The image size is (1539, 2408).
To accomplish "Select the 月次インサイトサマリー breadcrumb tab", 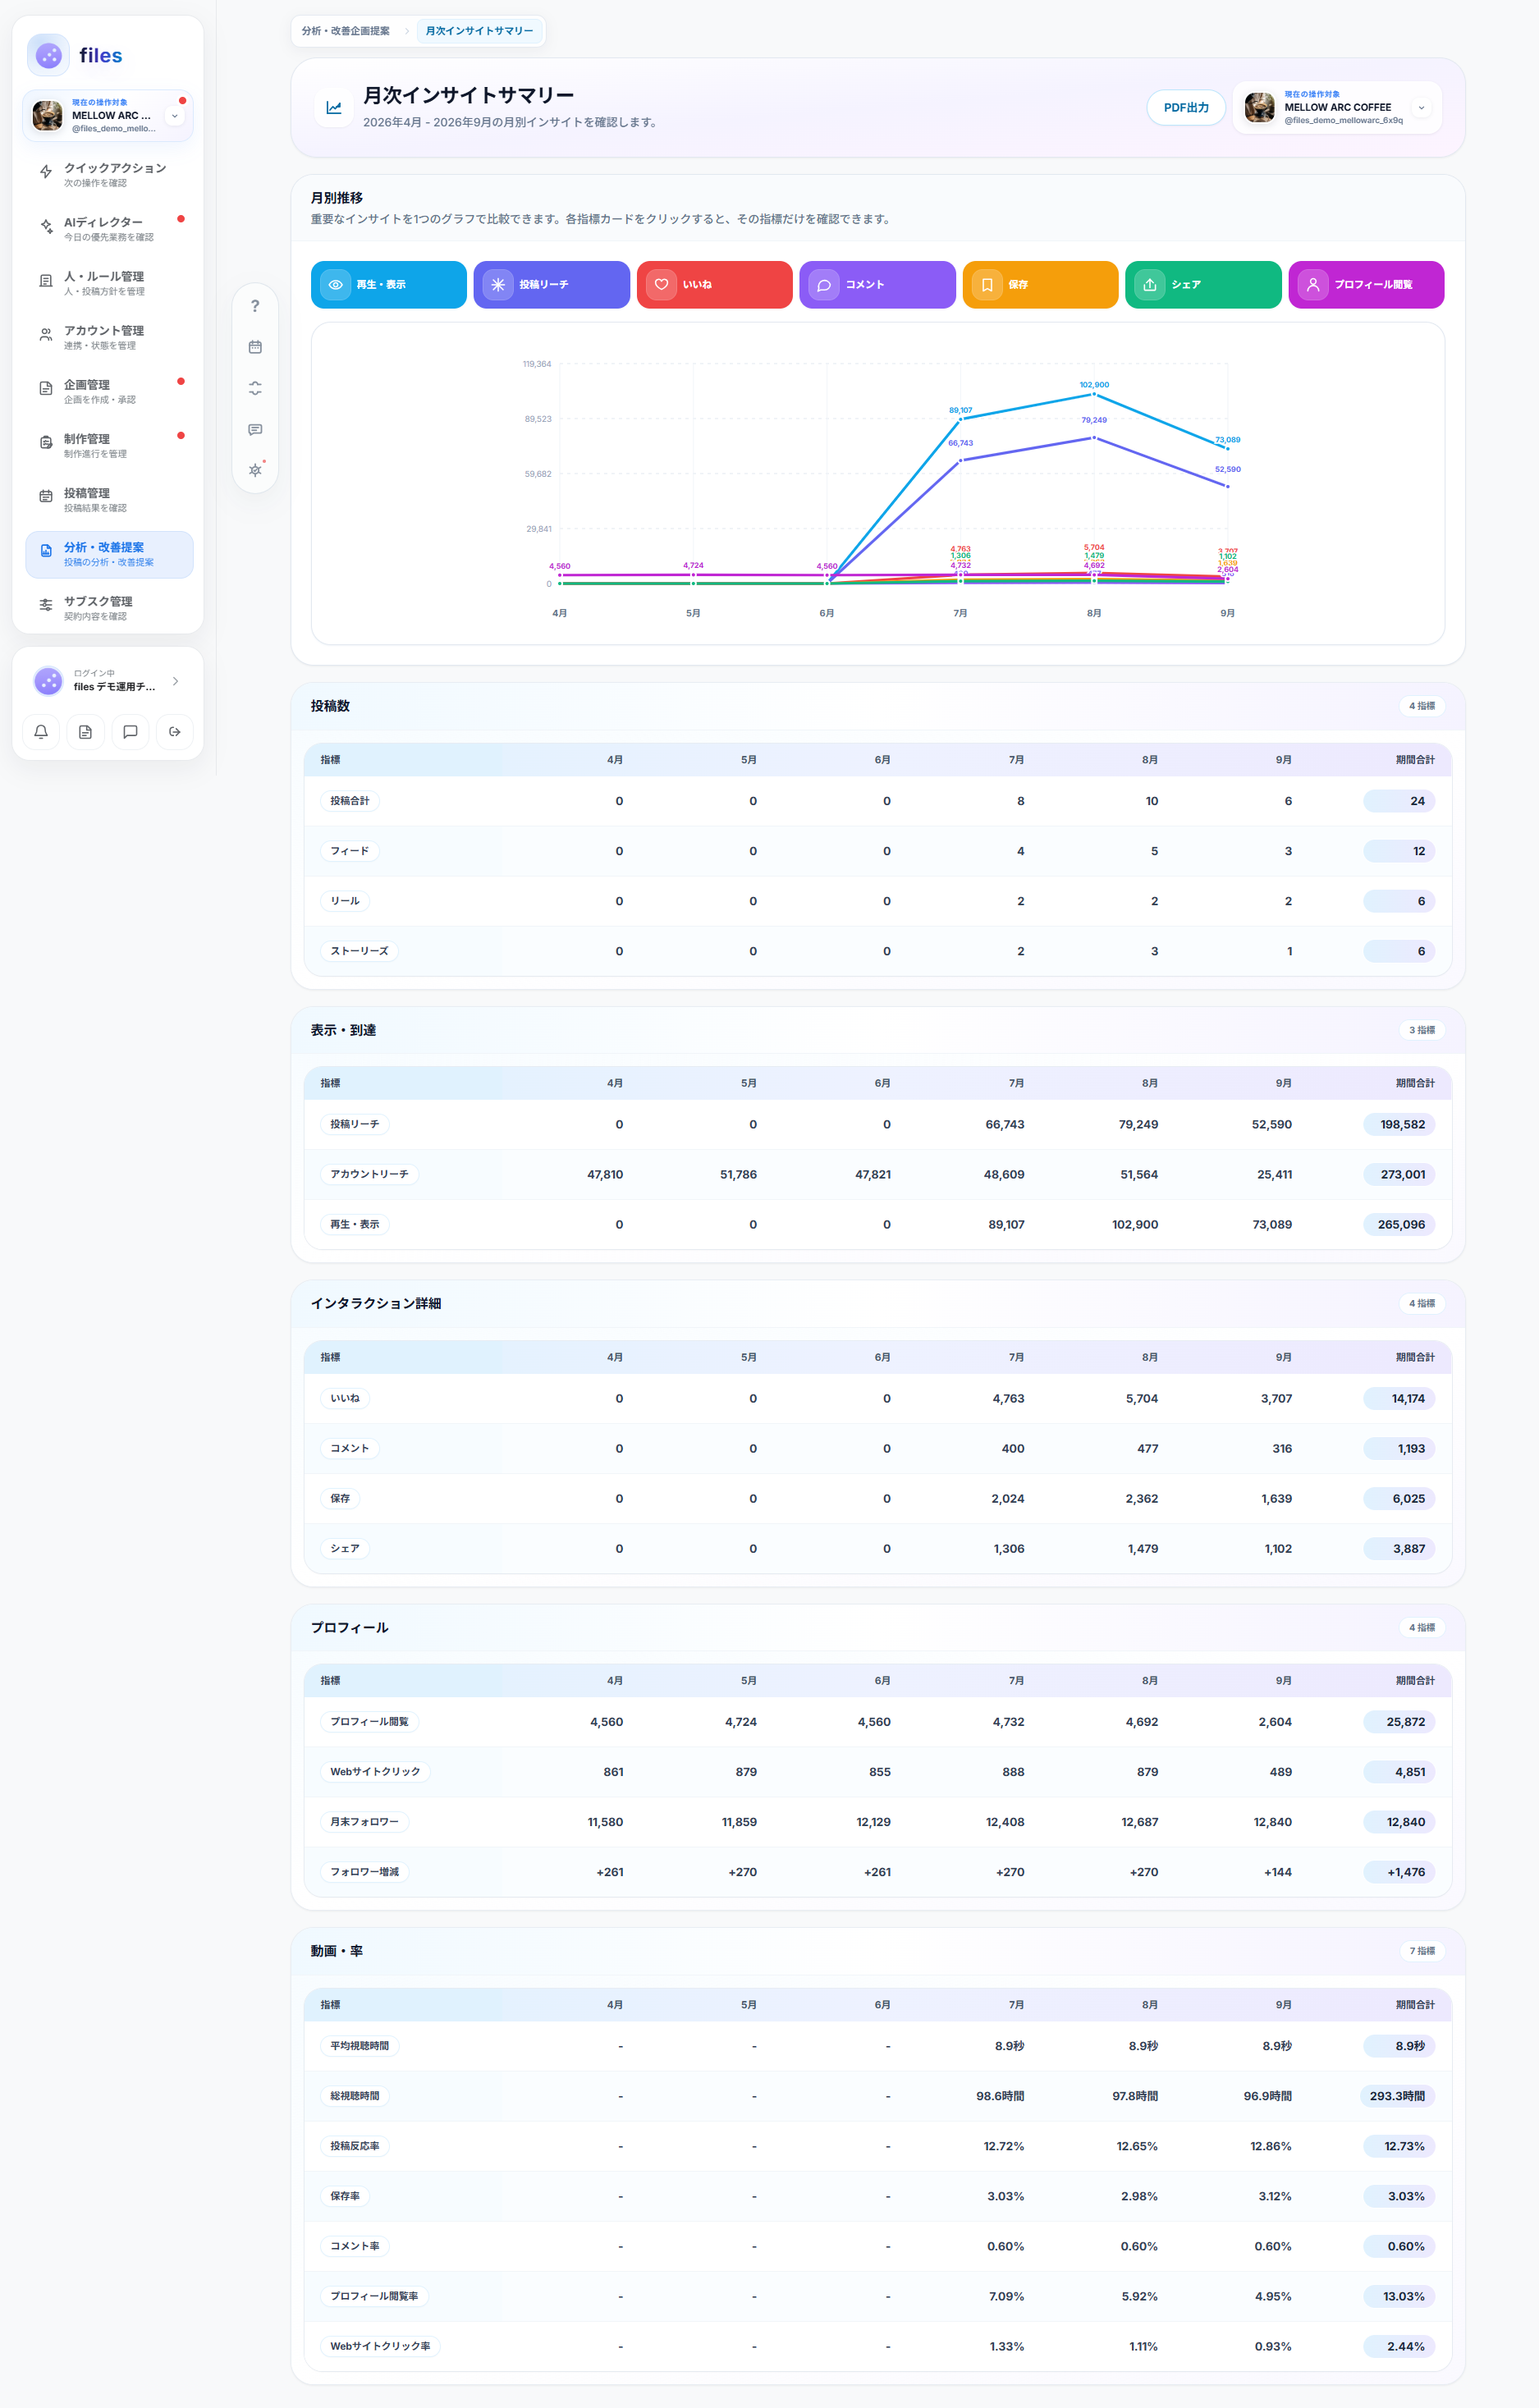I will pyautogui.click(x=480, y=31).
